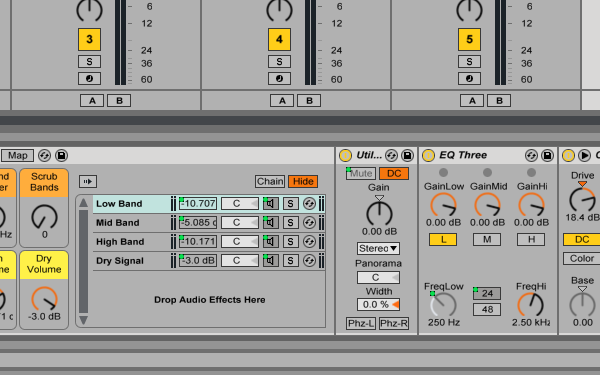Click the rack Map button

point(18,155)
